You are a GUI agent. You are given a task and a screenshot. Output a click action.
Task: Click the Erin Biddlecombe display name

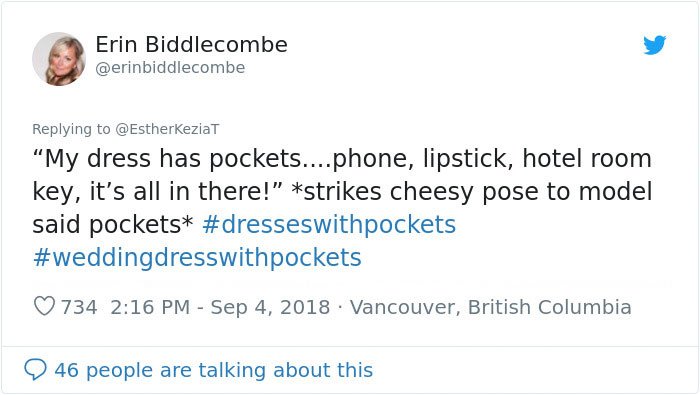coord(192,45)
